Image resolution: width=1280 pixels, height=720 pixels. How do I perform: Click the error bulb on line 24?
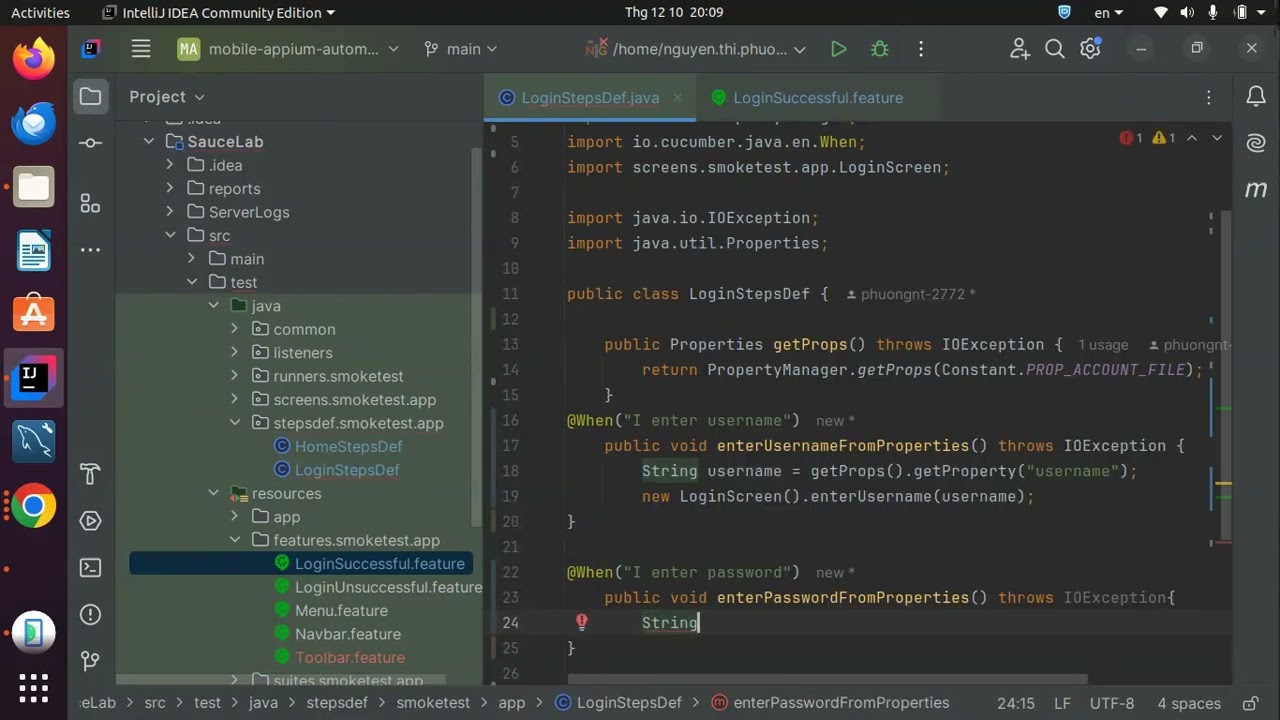coord(581,622)
